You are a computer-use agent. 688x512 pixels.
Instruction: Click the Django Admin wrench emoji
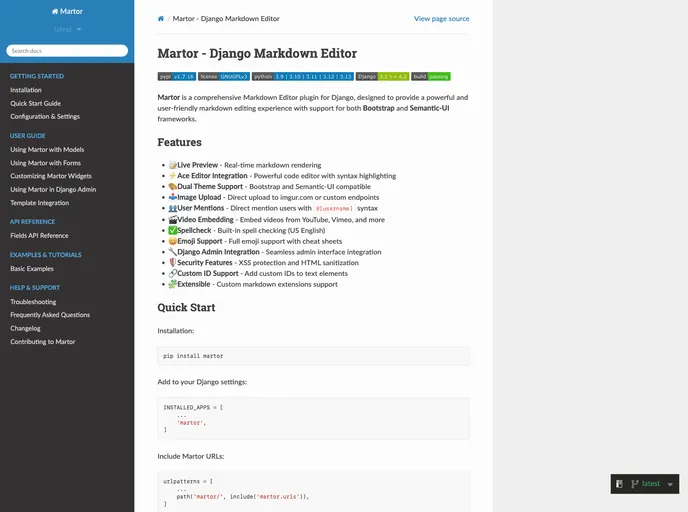(173, 252)
